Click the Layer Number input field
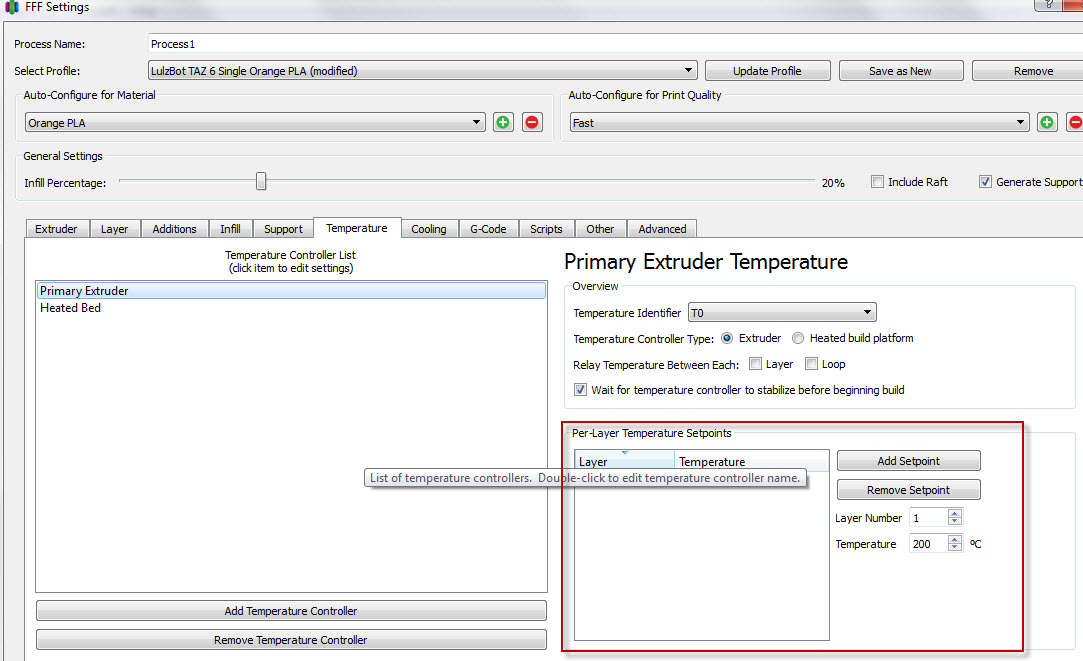The height and width of the screenshot is (661, 1083). pos(928,517)
